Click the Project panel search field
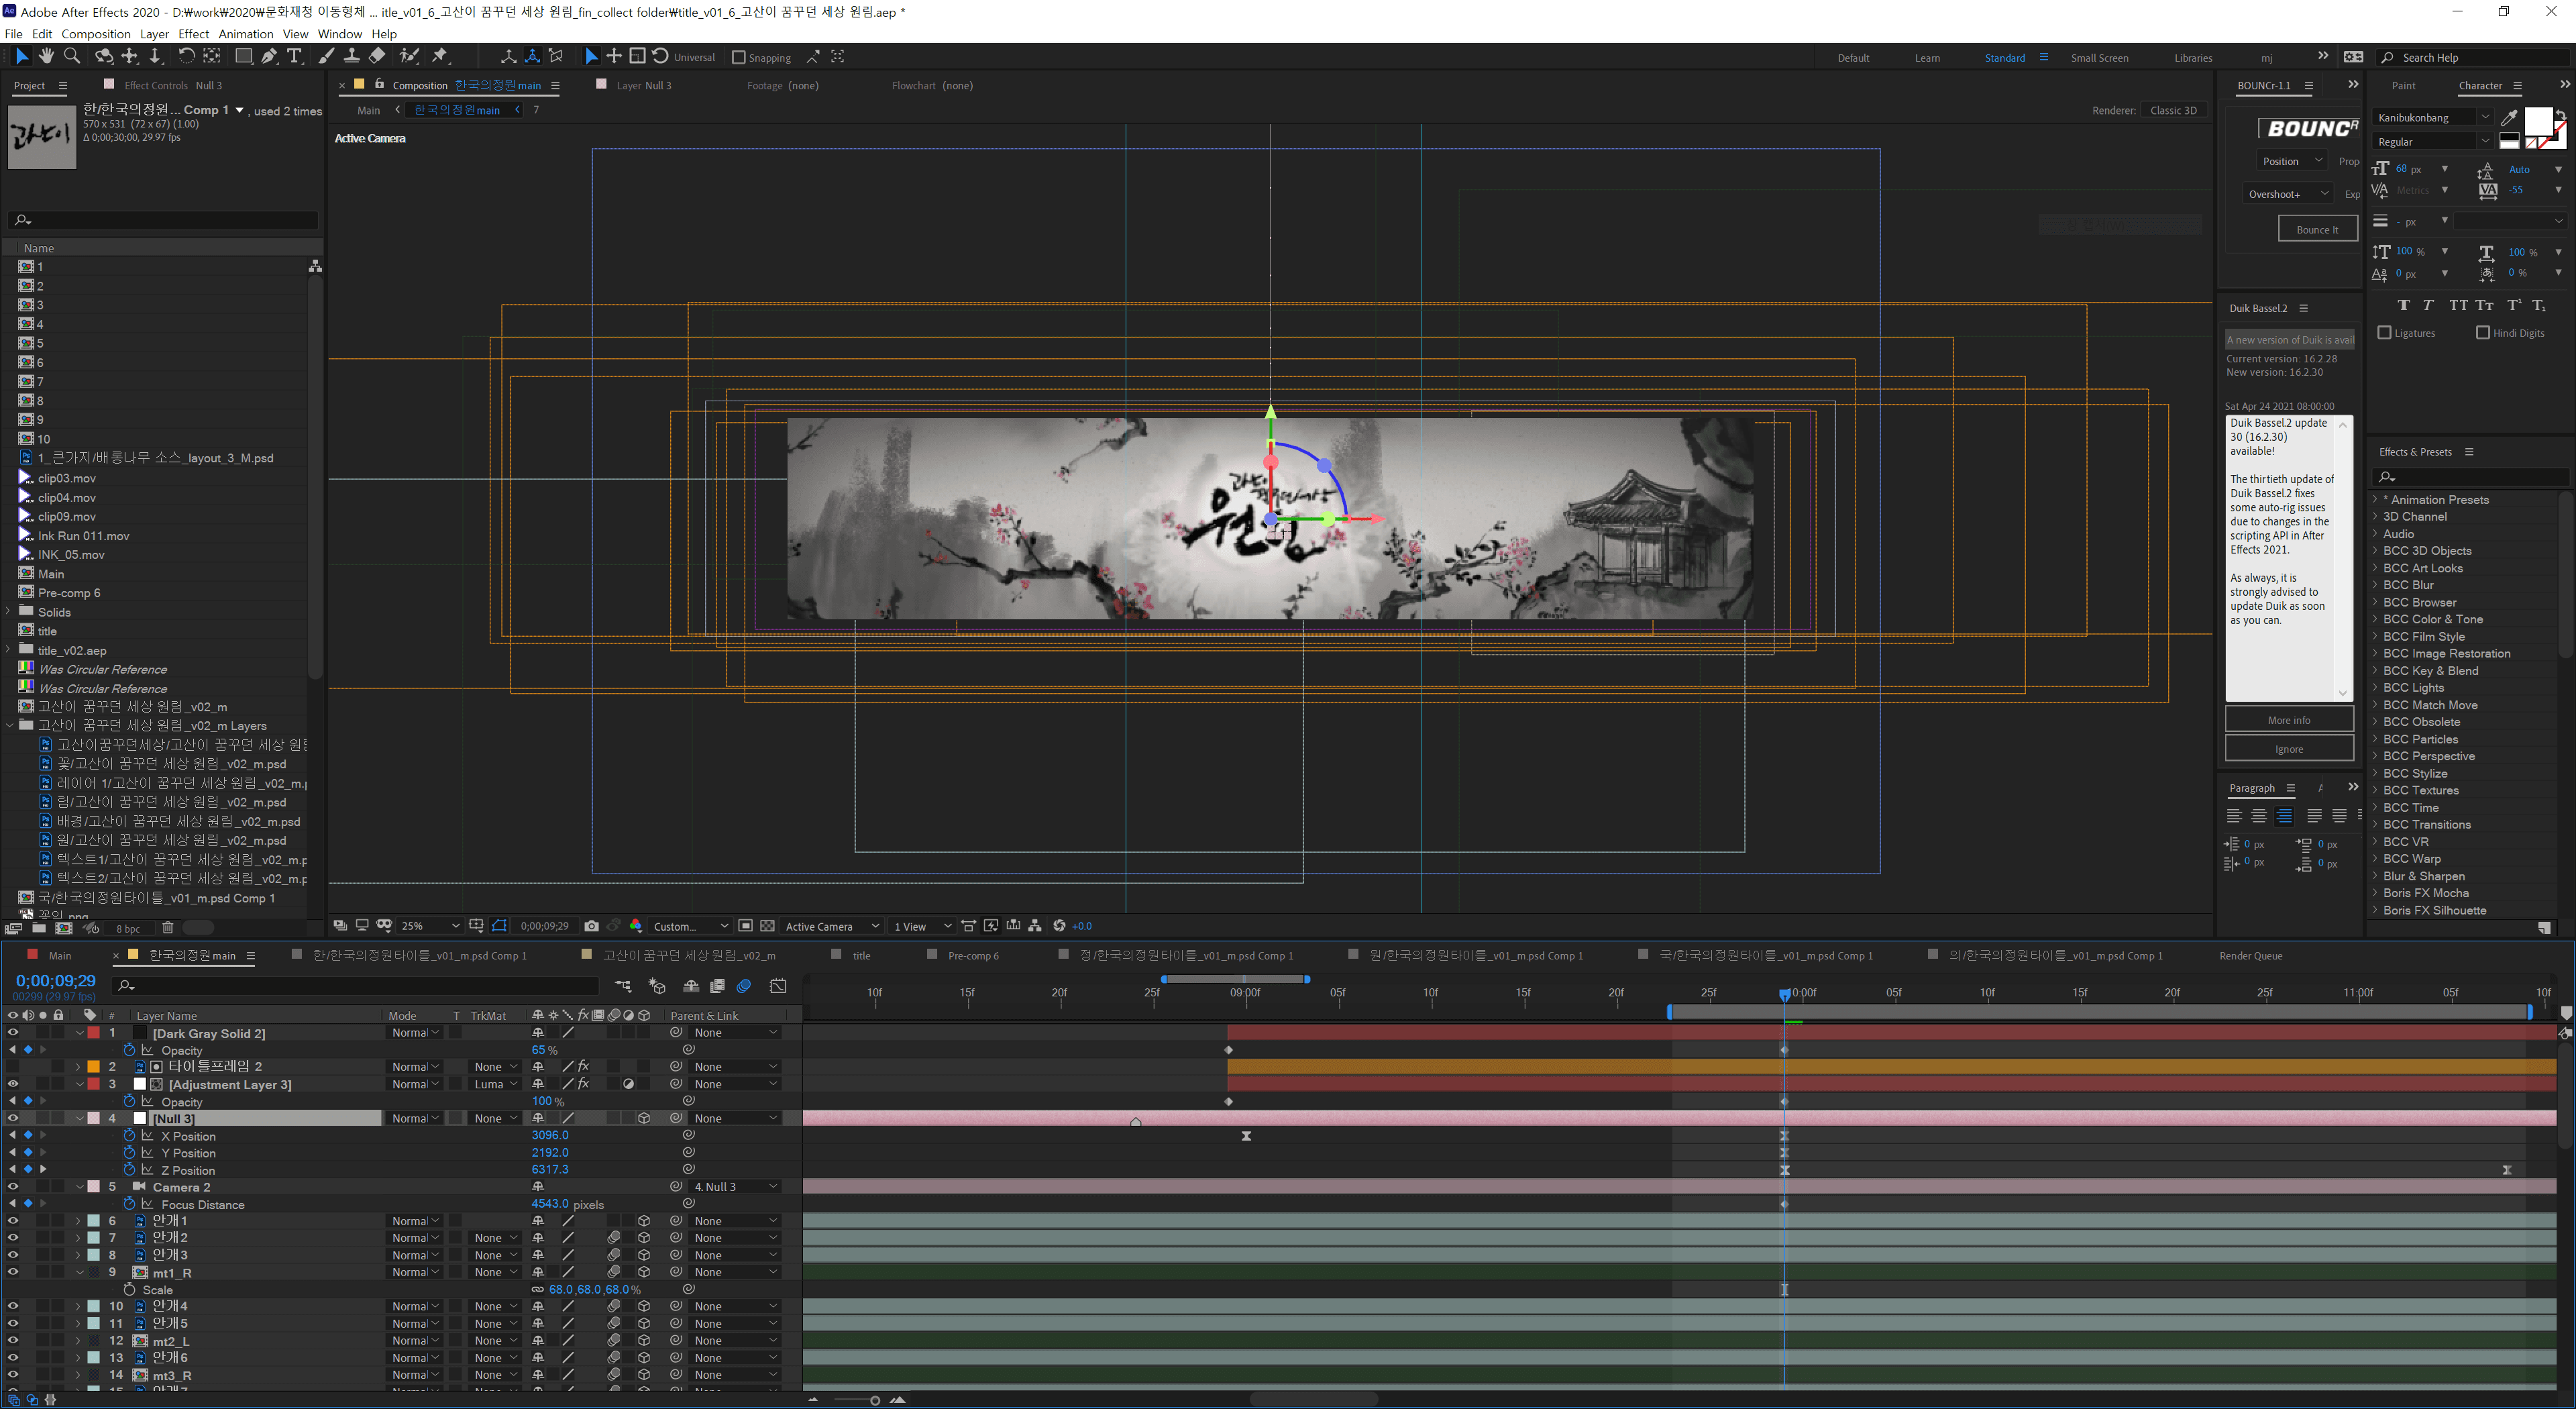 coord(165,220)
